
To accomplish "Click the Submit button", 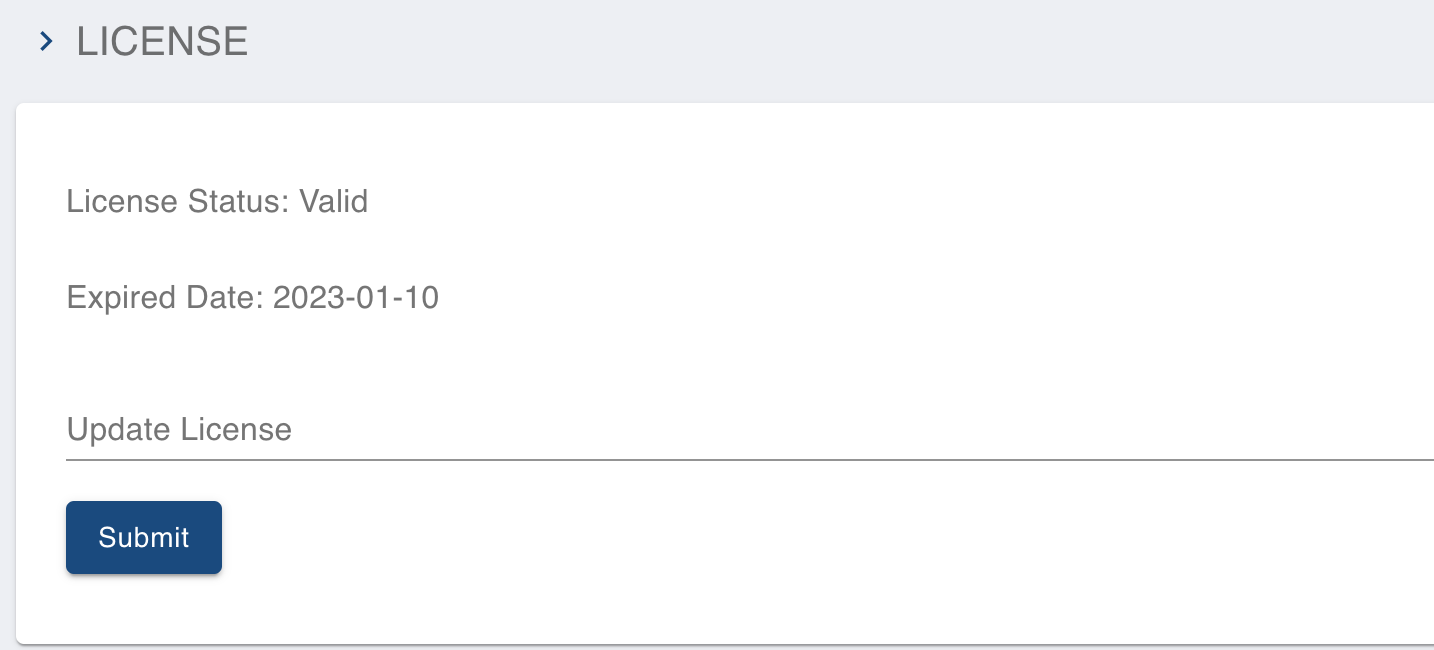I will point(144,537).
